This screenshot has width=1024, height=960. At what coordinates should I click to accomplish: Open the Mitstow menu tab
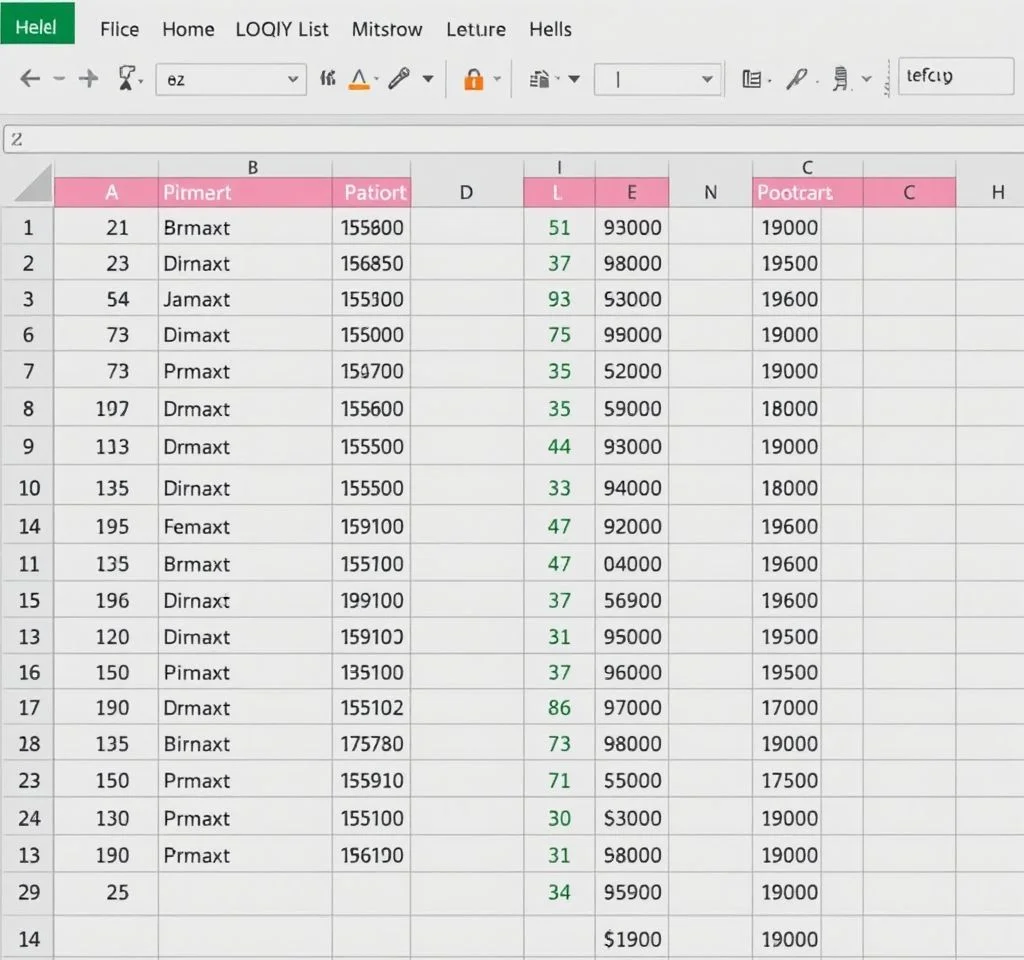coord(387,29)
